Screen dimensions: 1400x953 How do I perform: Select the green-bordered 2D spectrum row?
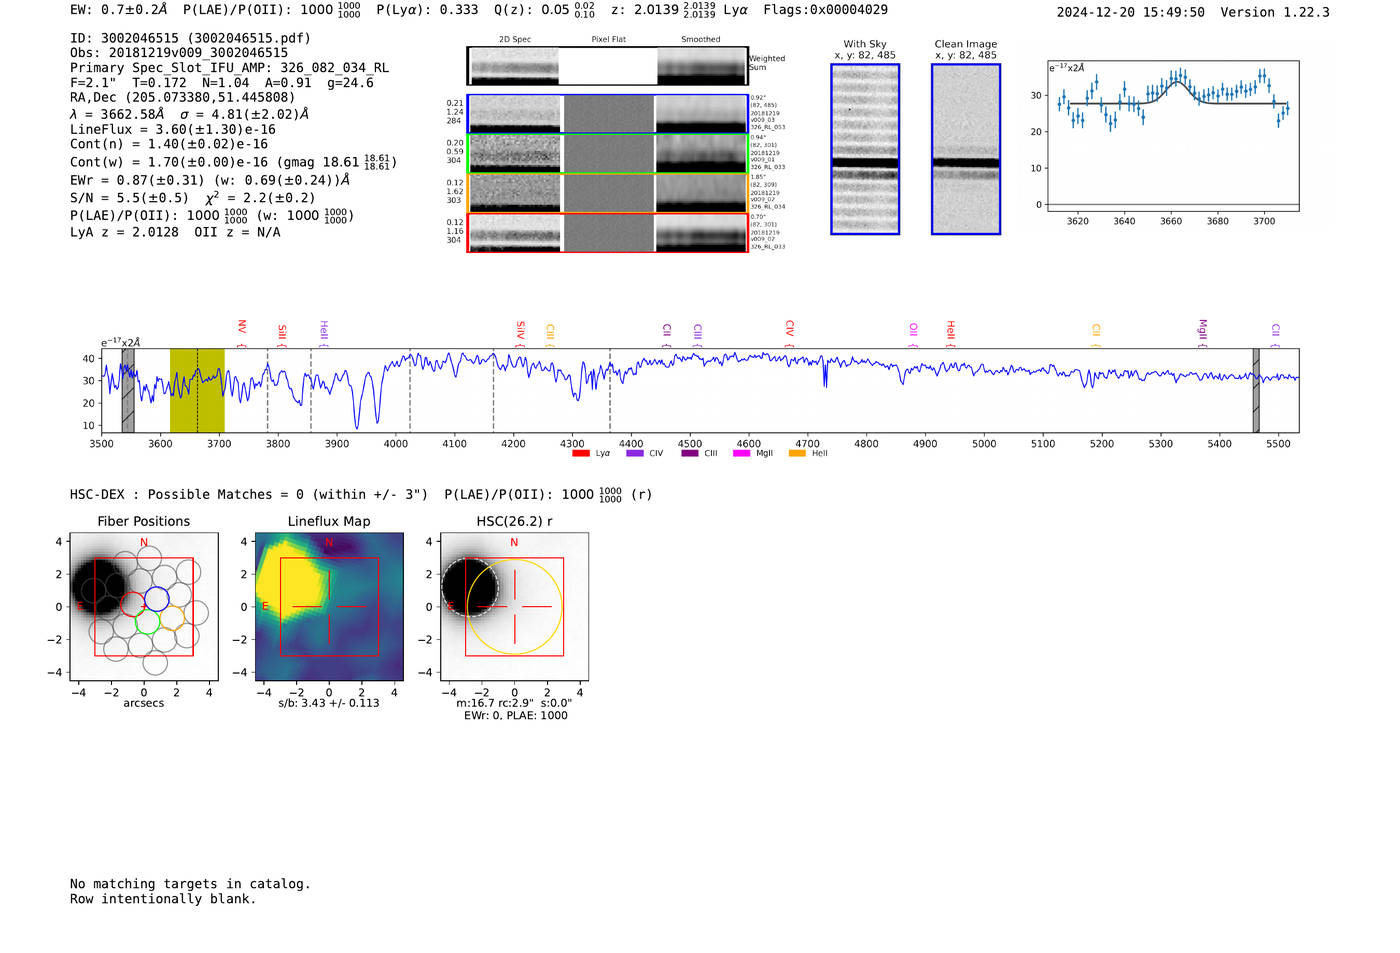(x=607, y=154)
